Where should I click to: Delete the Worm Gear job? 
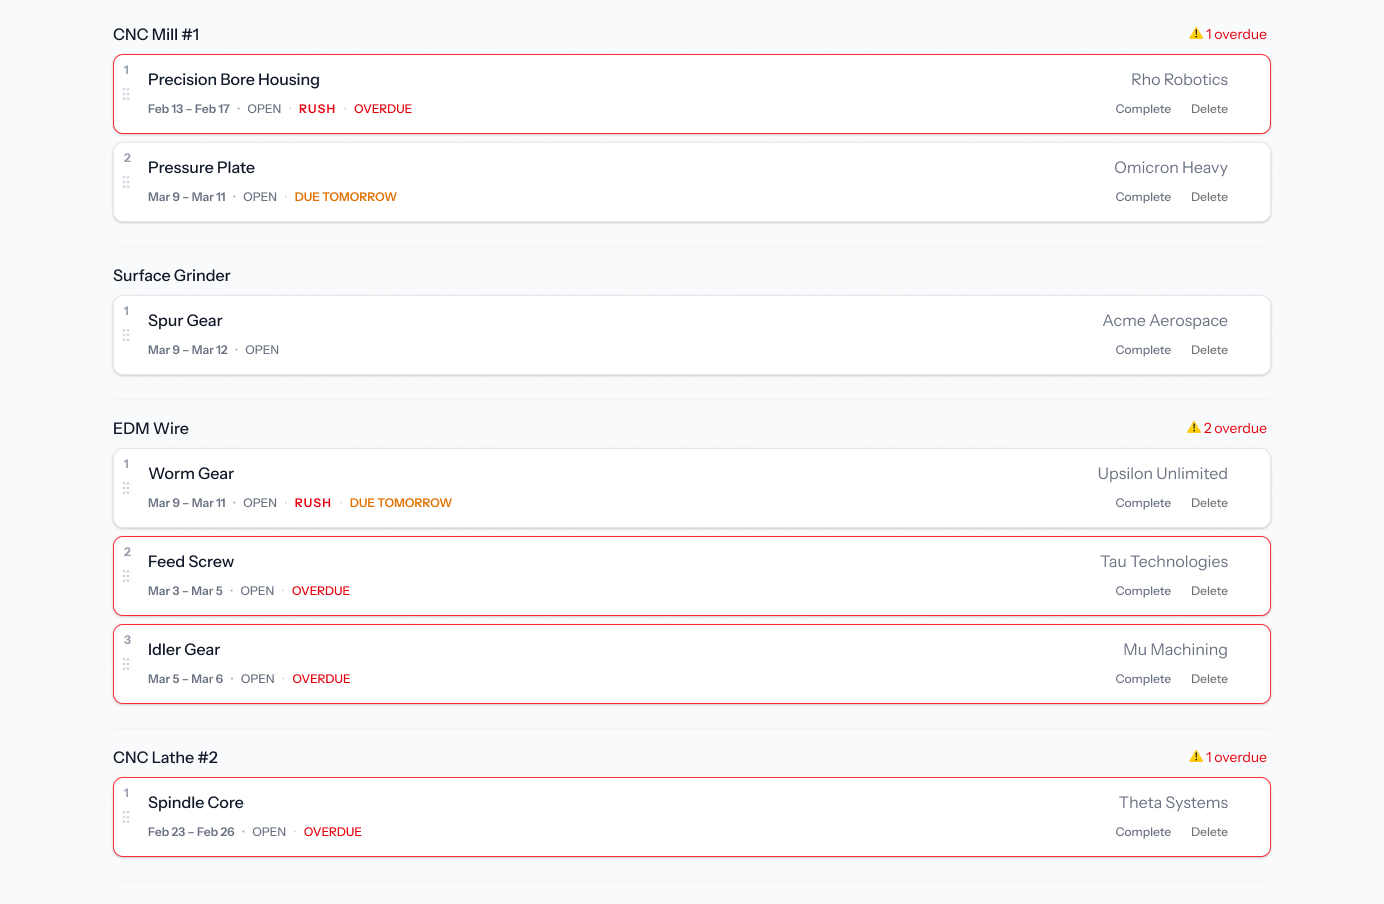pyautogui.click(x=1209, y=502)
